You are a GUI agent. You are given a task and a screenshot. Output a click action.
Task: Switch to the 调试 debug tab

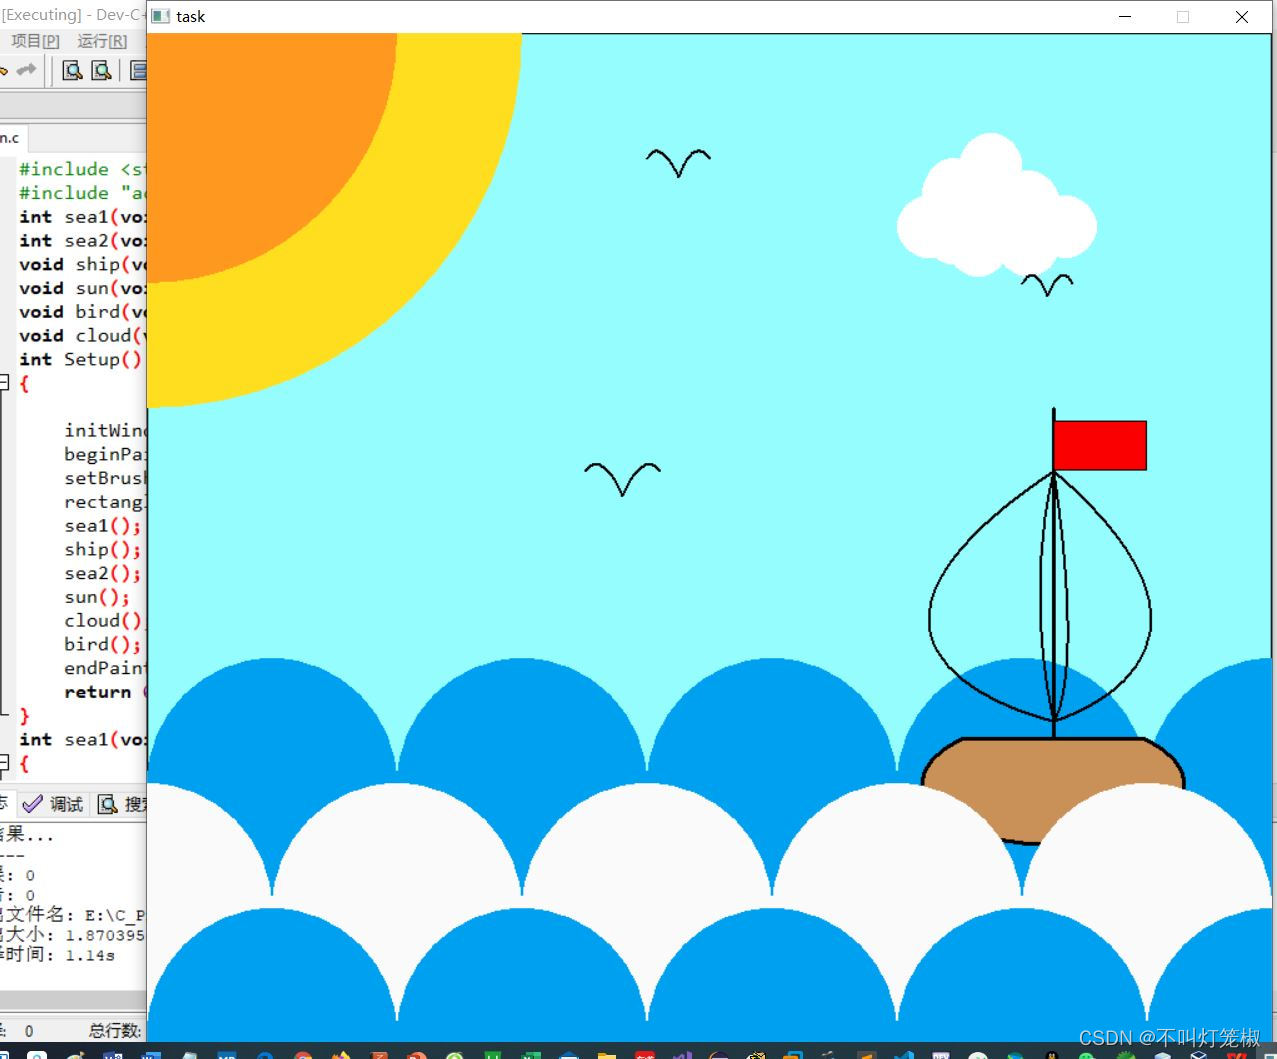point(55,804)
